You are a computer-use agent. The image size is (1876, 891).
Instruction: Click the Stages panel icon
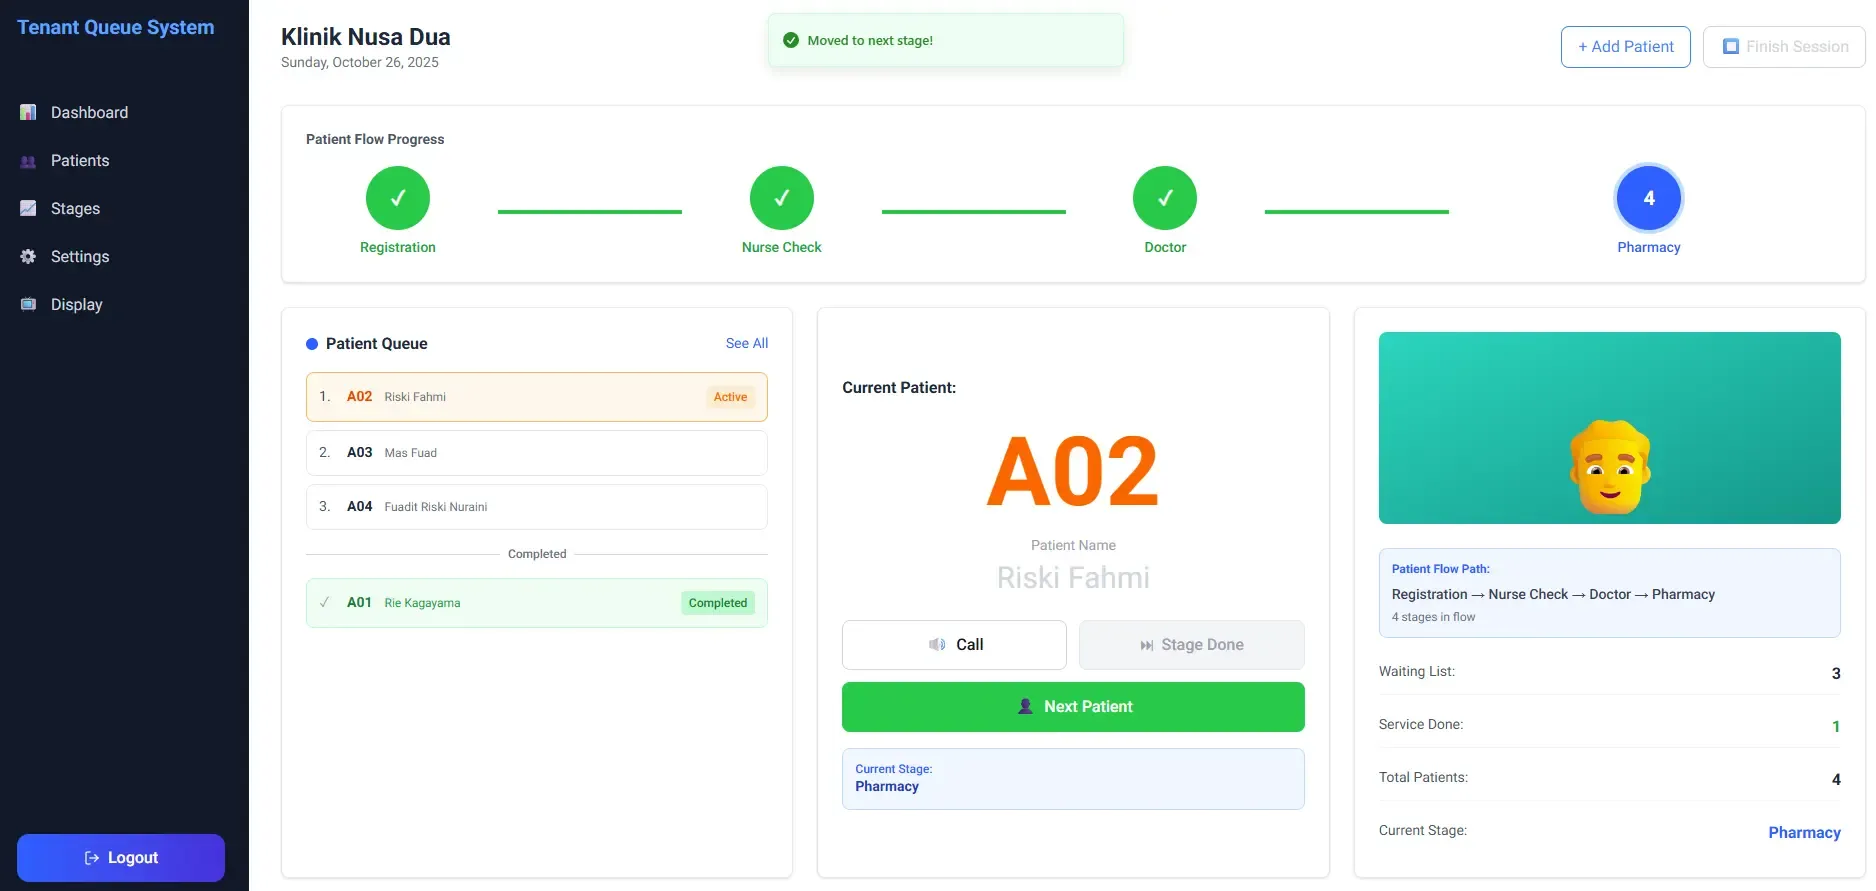click(27, 208)
